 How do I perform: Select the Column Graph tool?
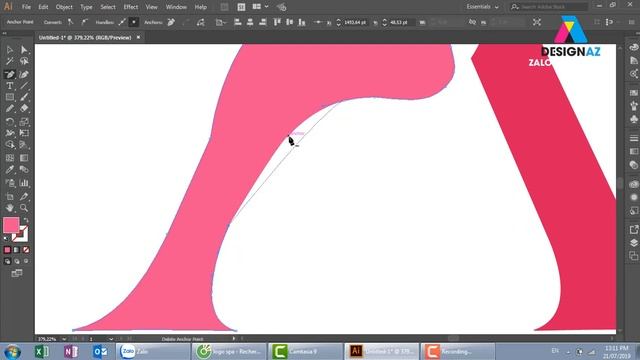[24, 183]
